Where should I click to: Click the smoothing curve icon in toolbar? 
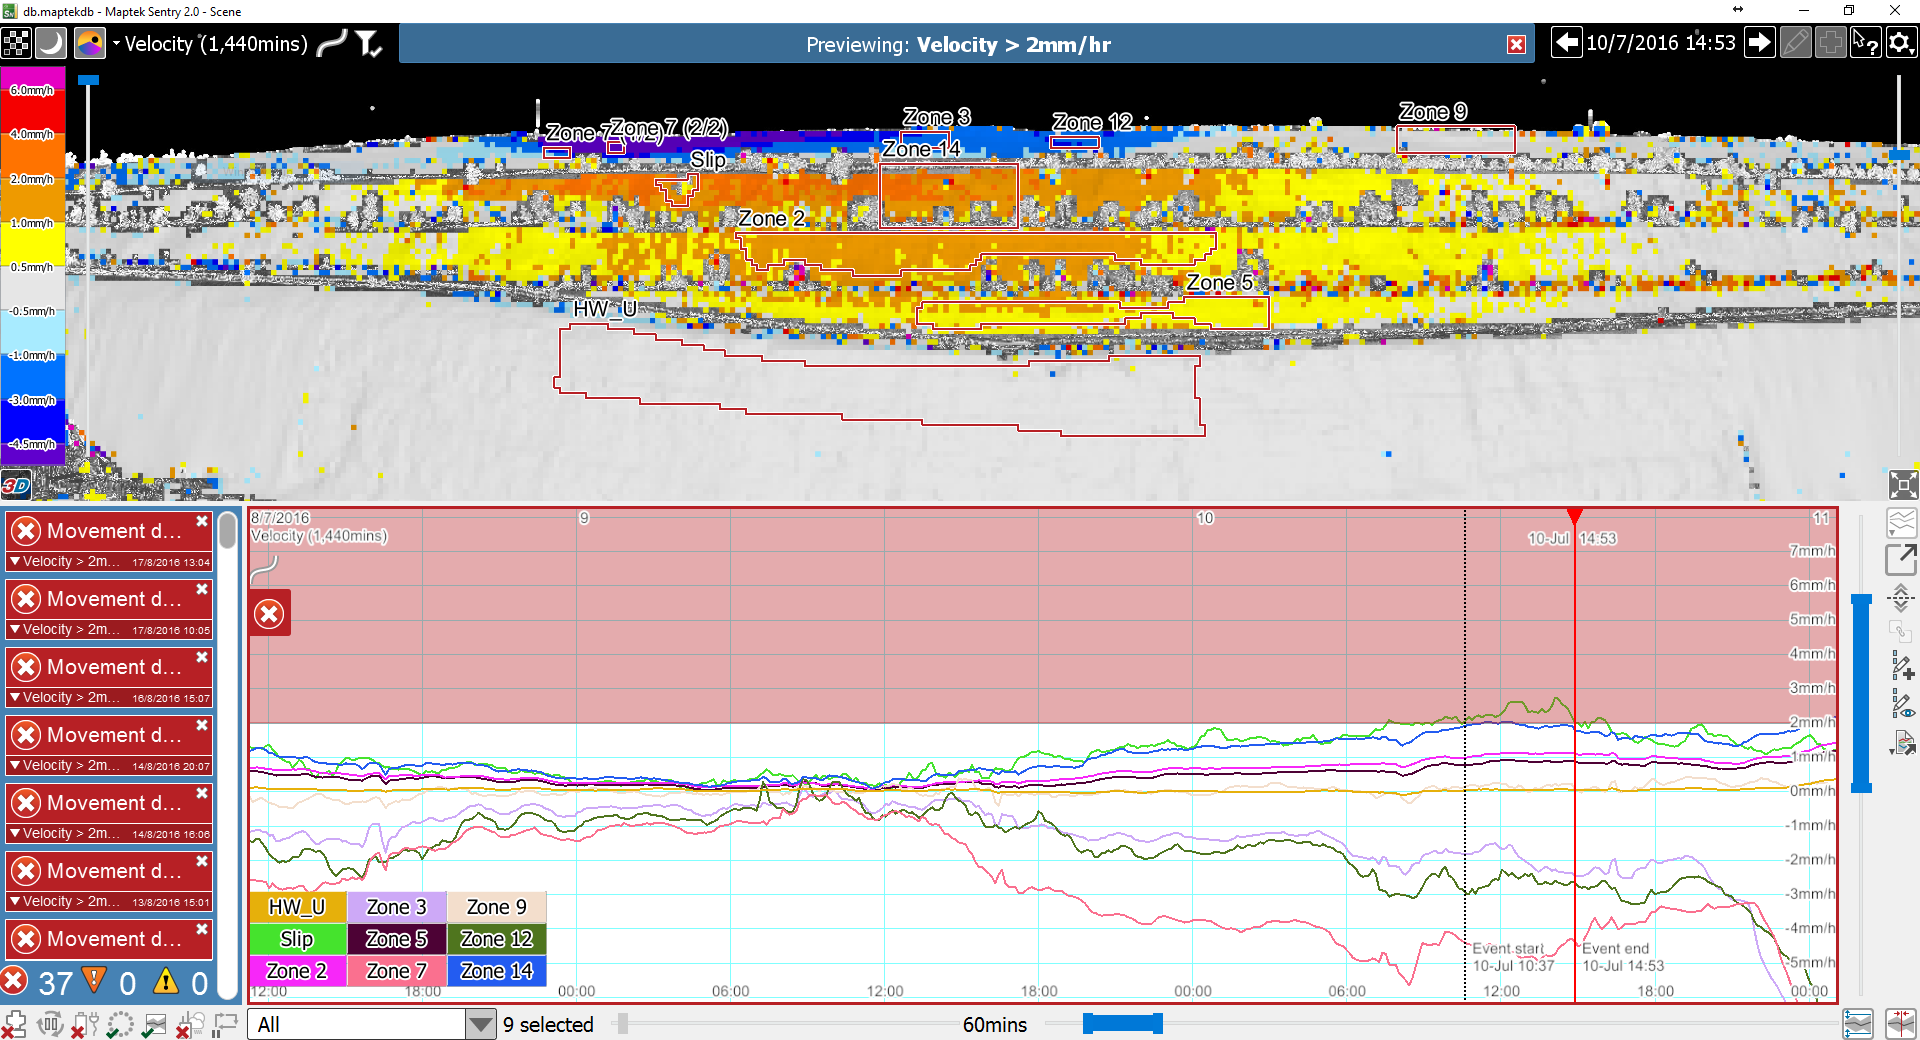332,44
